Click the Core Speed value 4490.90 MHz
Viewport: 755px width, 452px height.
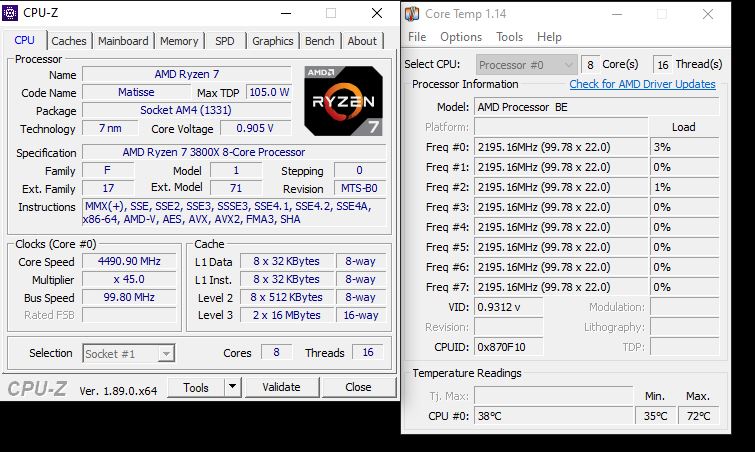click(x=129, y=261)
